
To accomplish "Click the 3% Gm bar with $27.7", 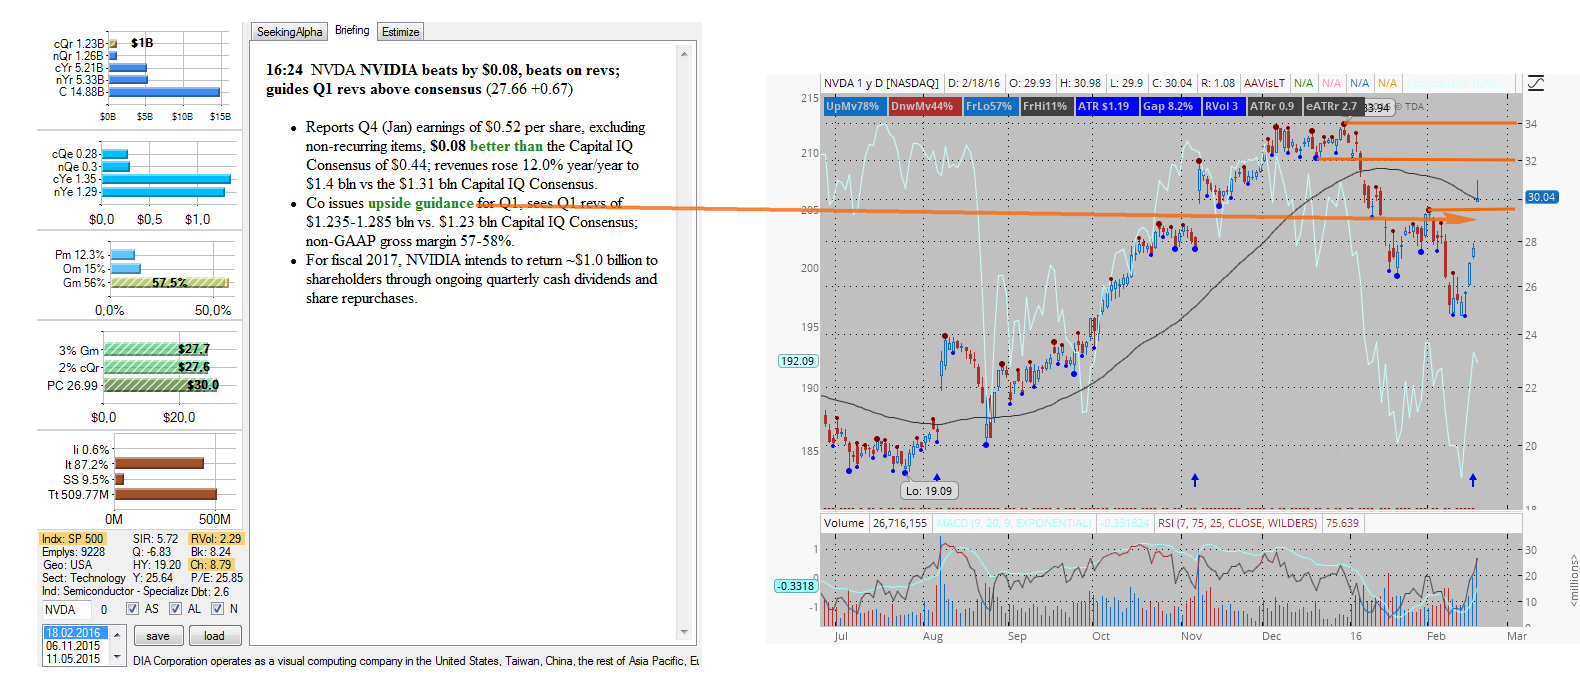I will (157, 349).
